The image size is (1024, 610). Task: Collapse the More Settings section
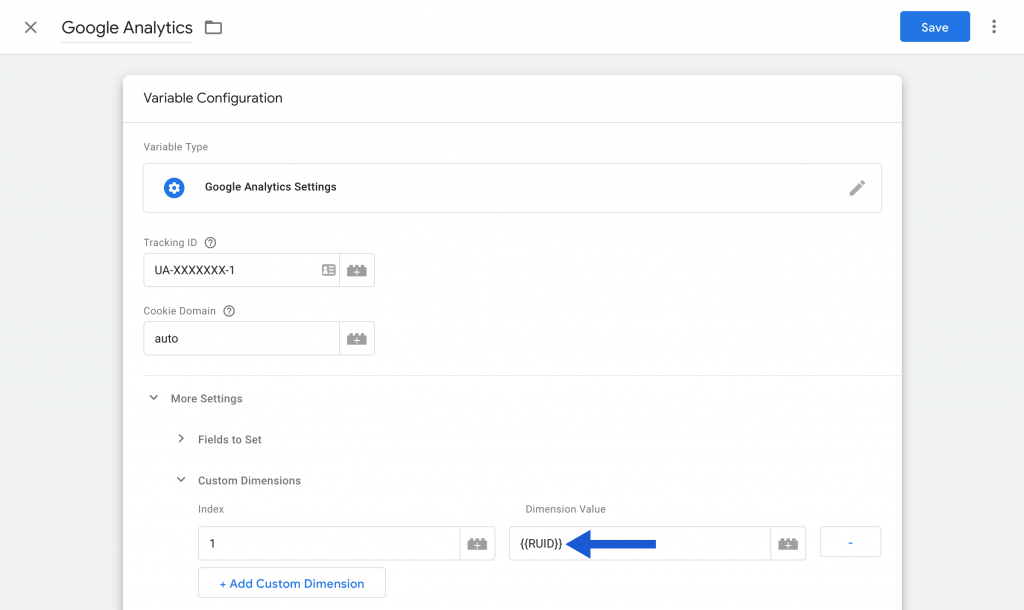[153, 398]
